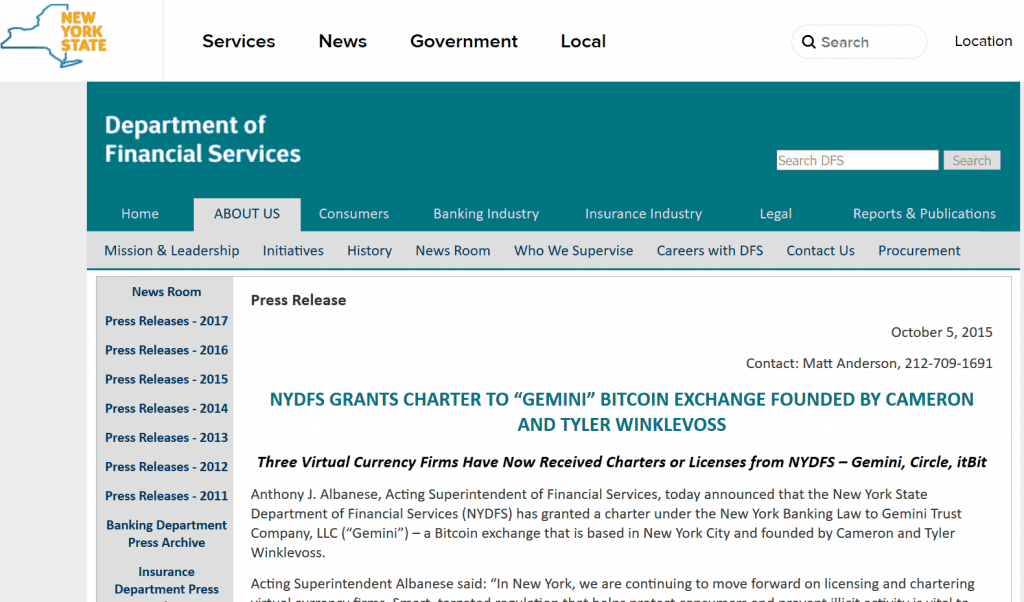Open the Contact Us link
Image resolution: width=1024 pixels, height=602 pixels.
click(x=820, y=251)
